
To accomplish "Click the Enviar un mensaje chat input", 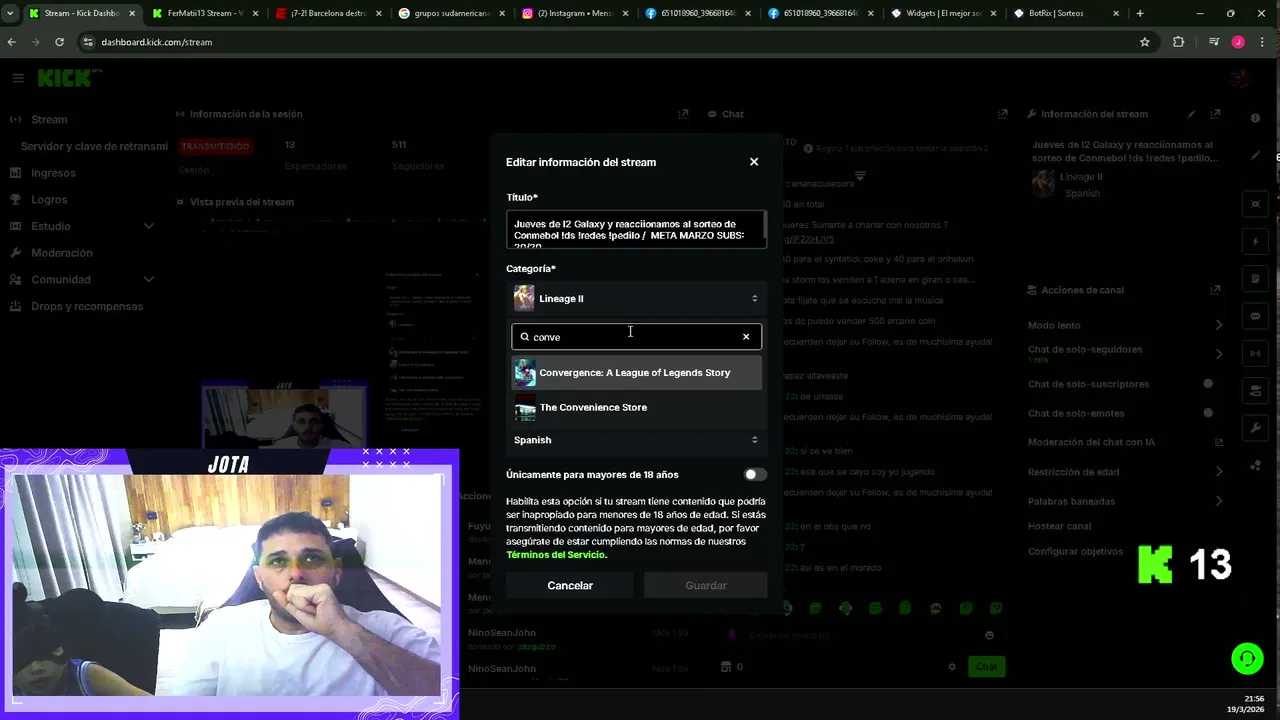I will [x=860, y=635].
